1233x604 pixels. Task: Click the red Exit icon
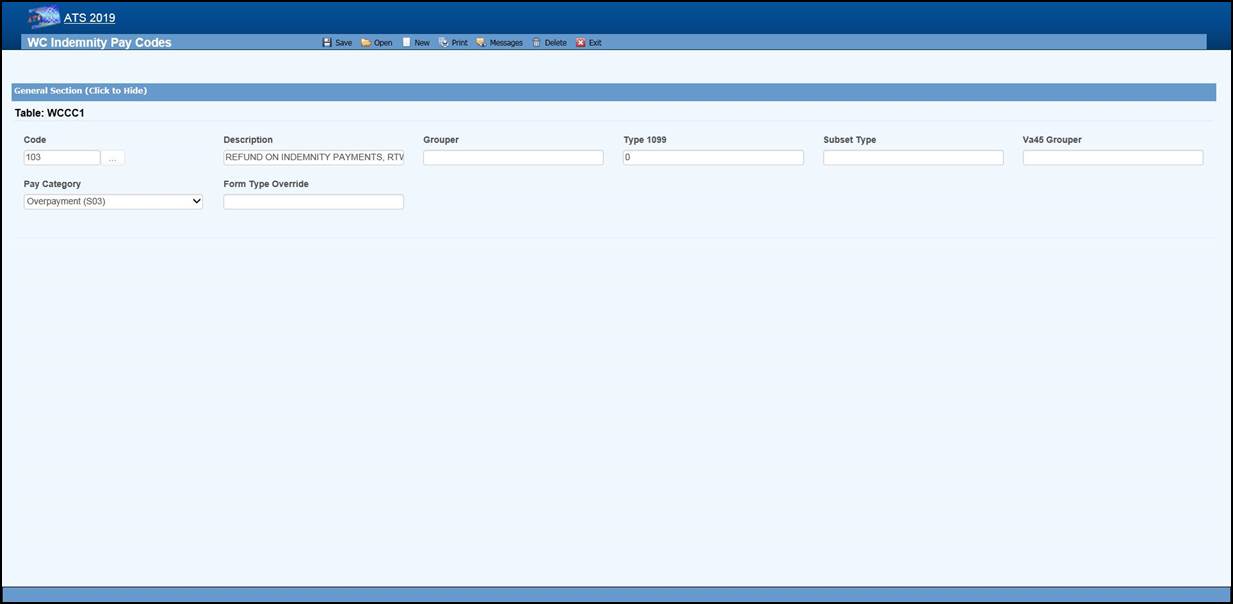click(581, 43)
